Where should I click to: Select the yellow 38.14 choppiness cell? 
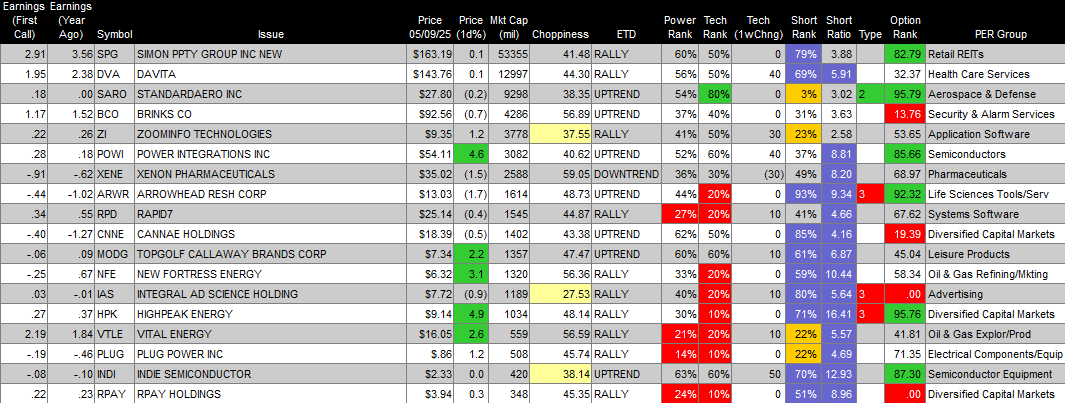coord(561,374)
